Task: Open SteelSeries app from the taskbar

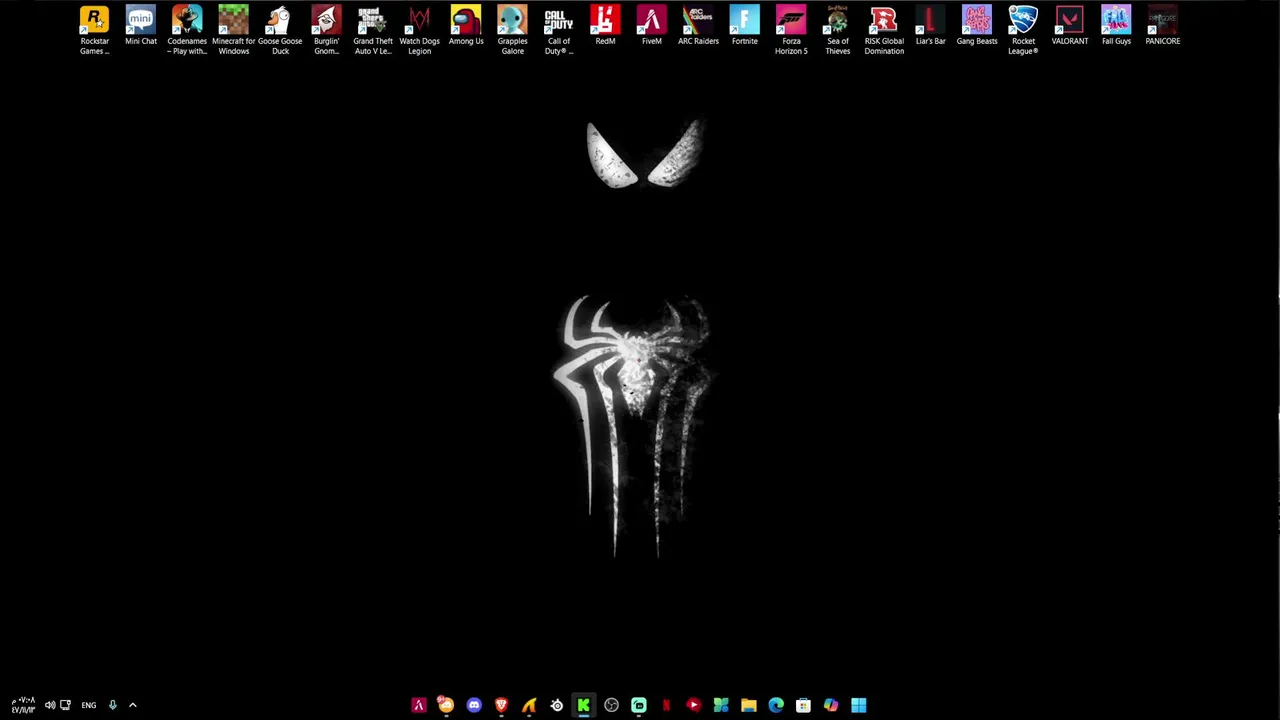Action: tap(557, 705)
